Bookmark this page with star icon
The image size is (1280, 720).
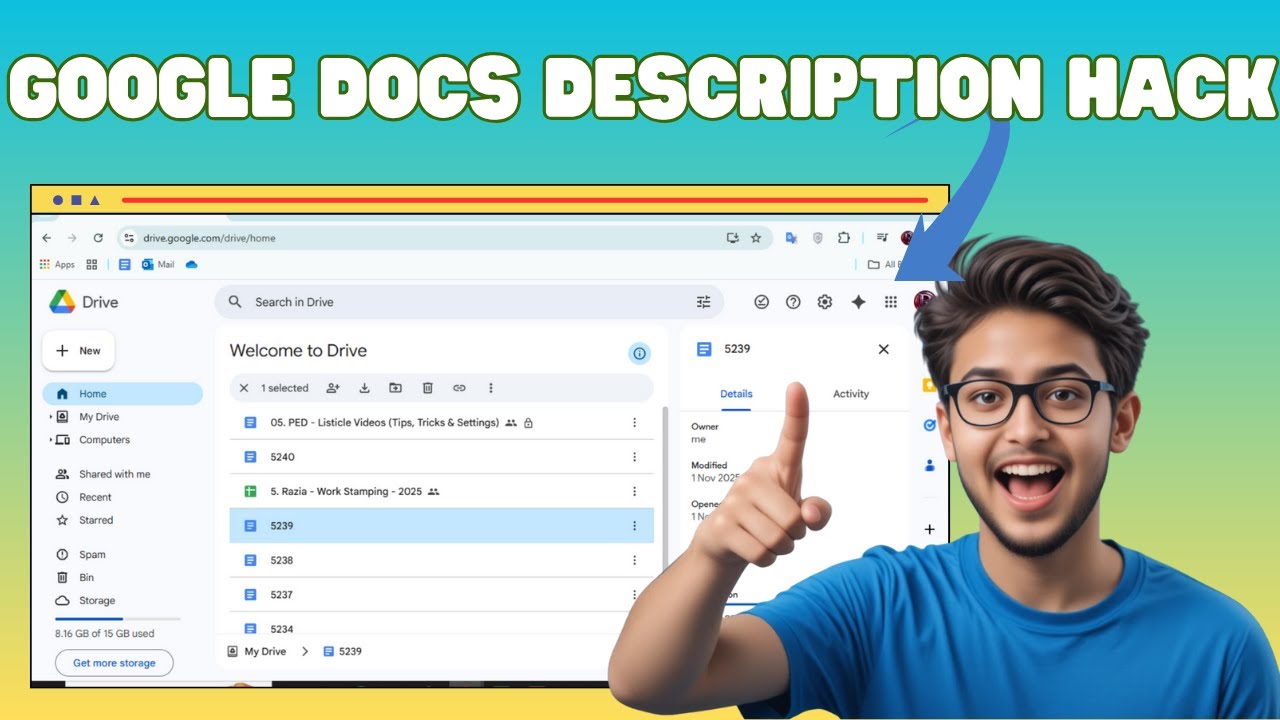(x=756, y=238)
